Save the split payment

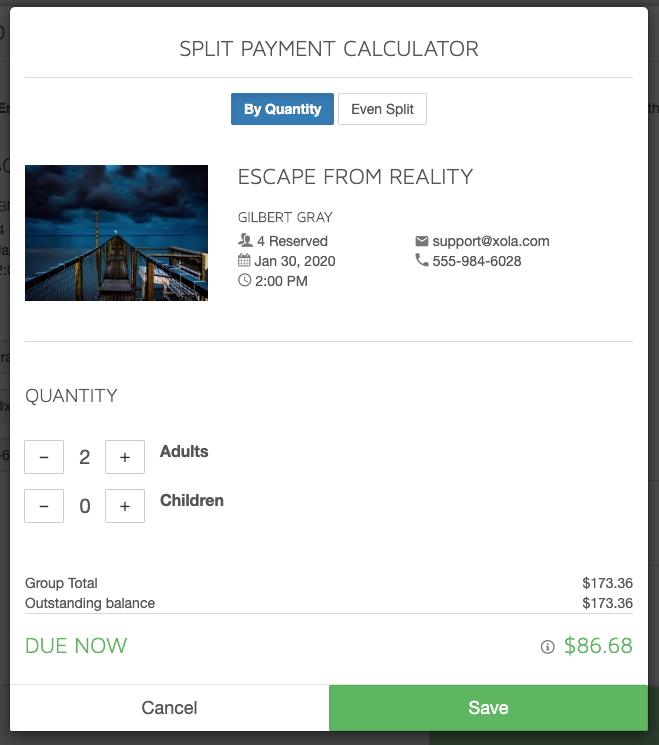488,708
